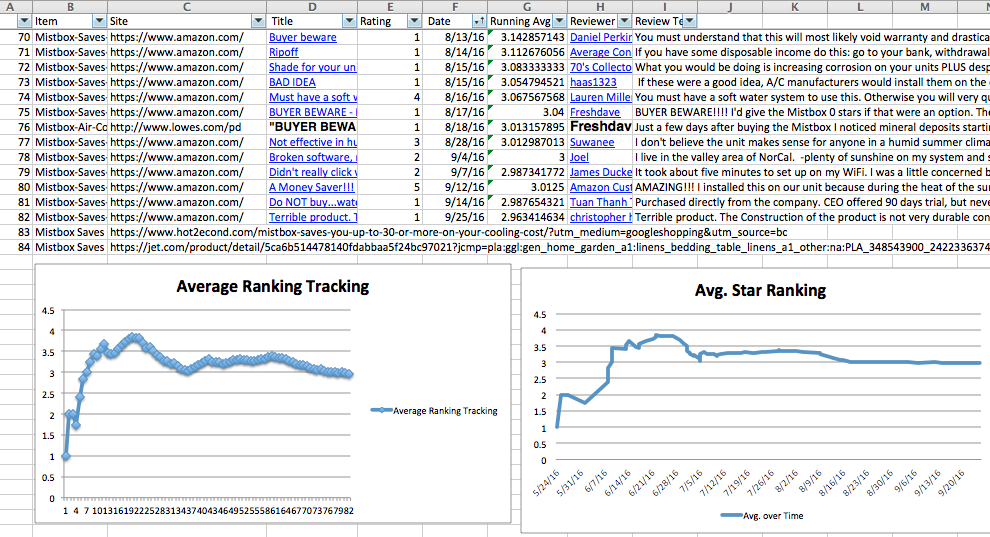Click the hot2econd.com URL cell in row 83
The height and width of the screenshot is (537, 990).
click(448, 232)
